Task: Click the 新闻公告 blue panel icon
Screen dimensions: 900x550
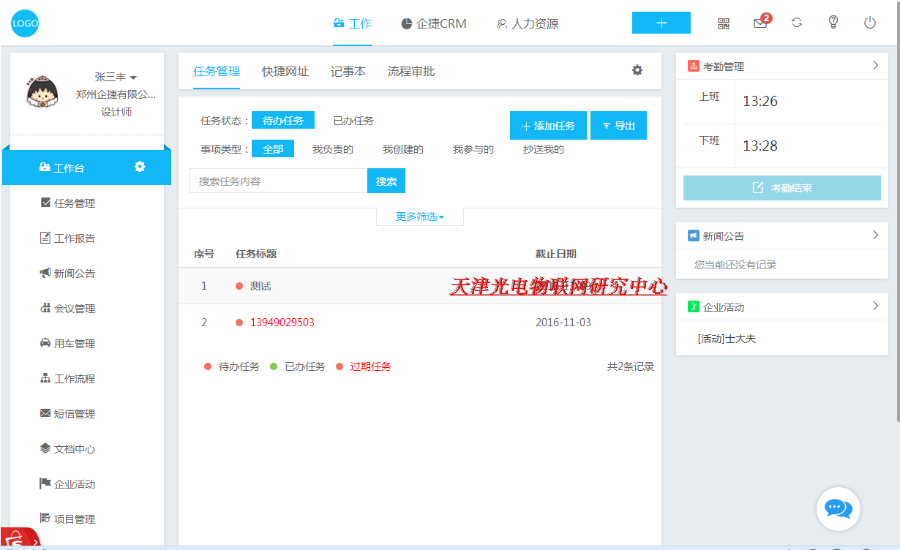Action: [x=693, y=236]
